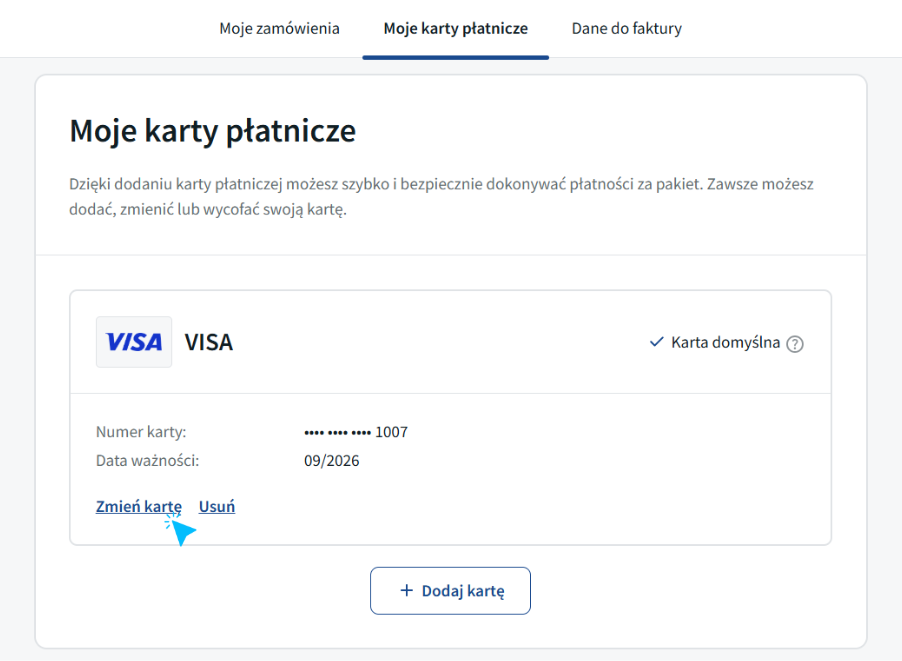Click the blue underline of active tab
902x661 pixels.
pyautogui.click(x=456, y=58)
